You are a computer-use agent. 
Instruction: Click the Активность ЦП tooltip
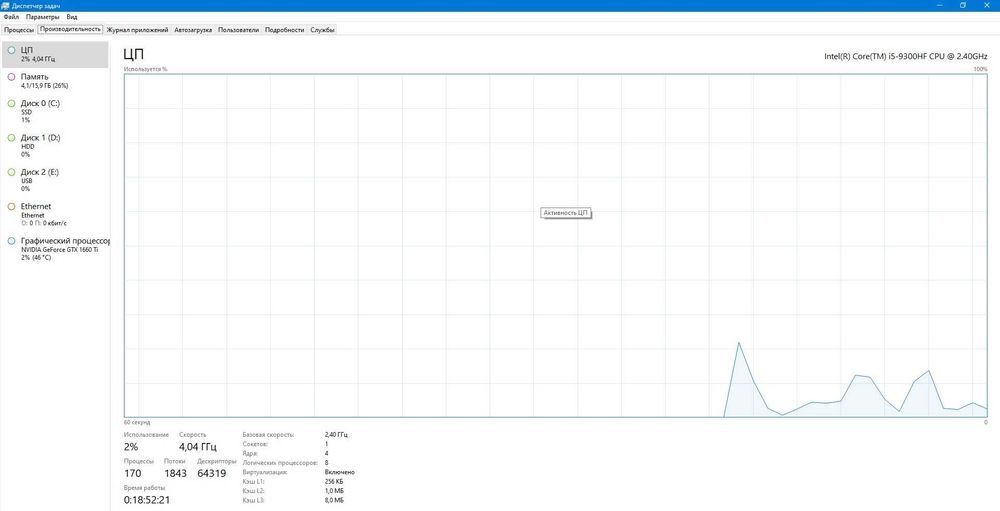566,212
